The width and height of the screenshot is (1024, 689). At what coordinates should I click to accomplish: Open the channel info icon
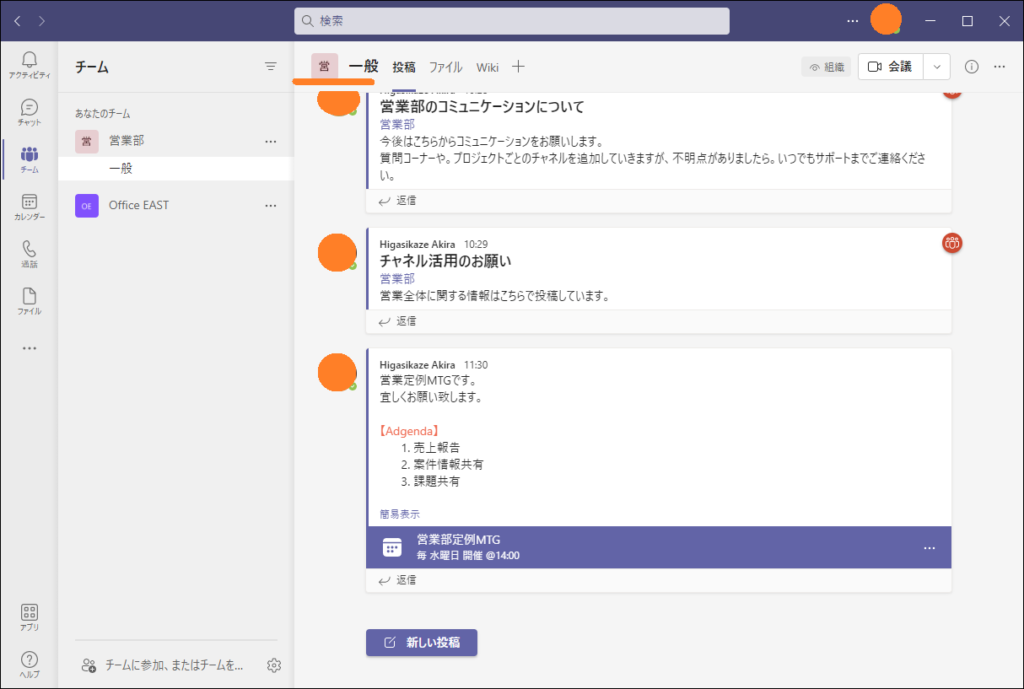pos(972,67)
